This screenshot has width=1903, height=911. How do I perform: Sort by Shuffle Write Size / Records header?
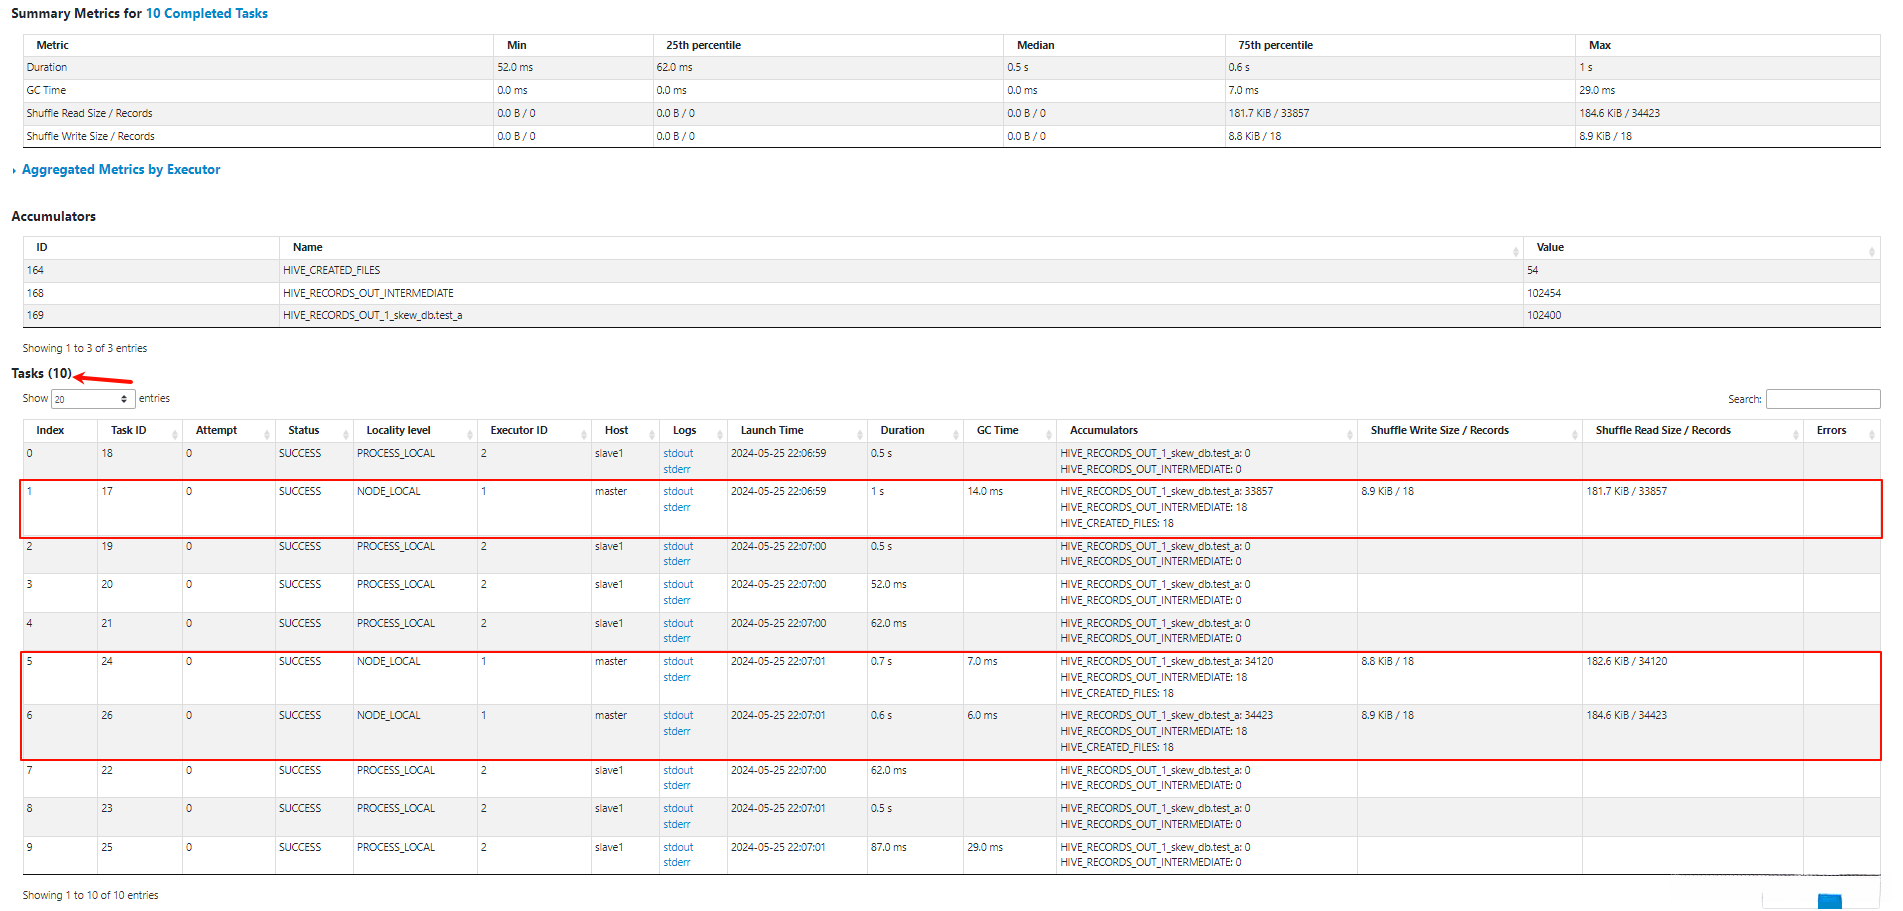tap(1439, 431)
